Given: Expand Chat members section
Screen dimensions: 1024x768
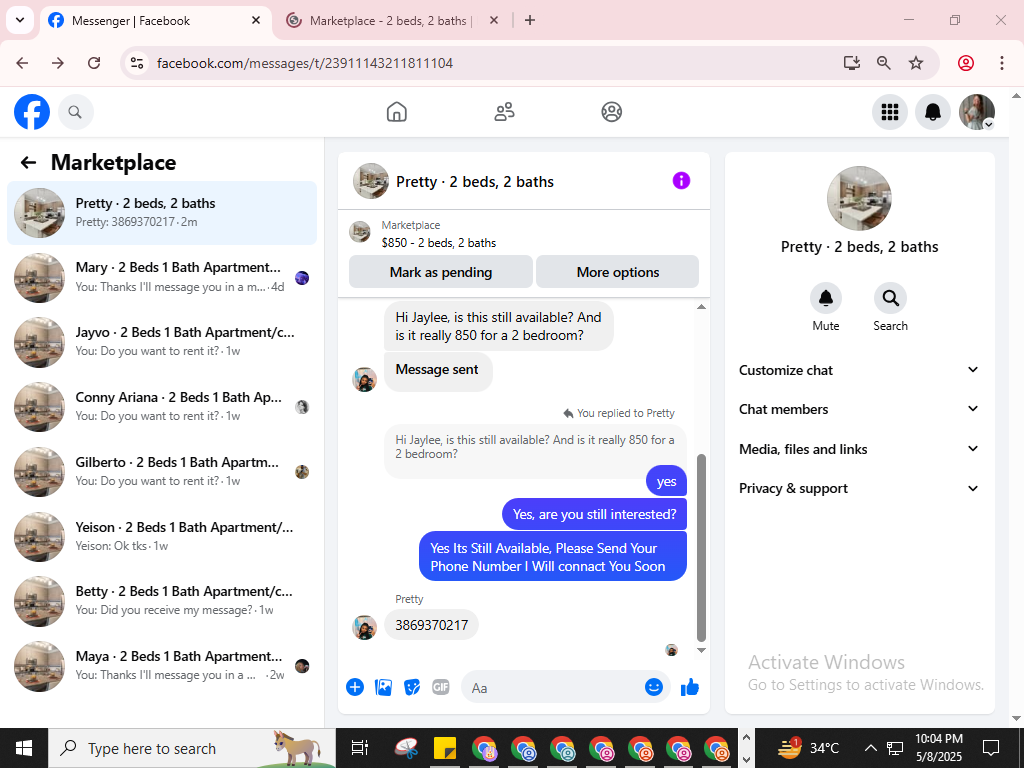Looking at the screenshot, I should tap(859, 409).
